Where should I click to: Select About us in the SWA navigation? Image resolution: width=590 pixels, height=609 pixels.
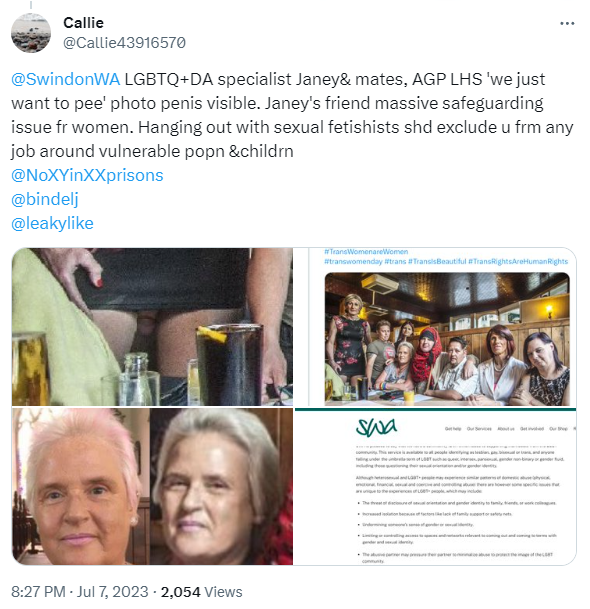(x=506, y=429)
